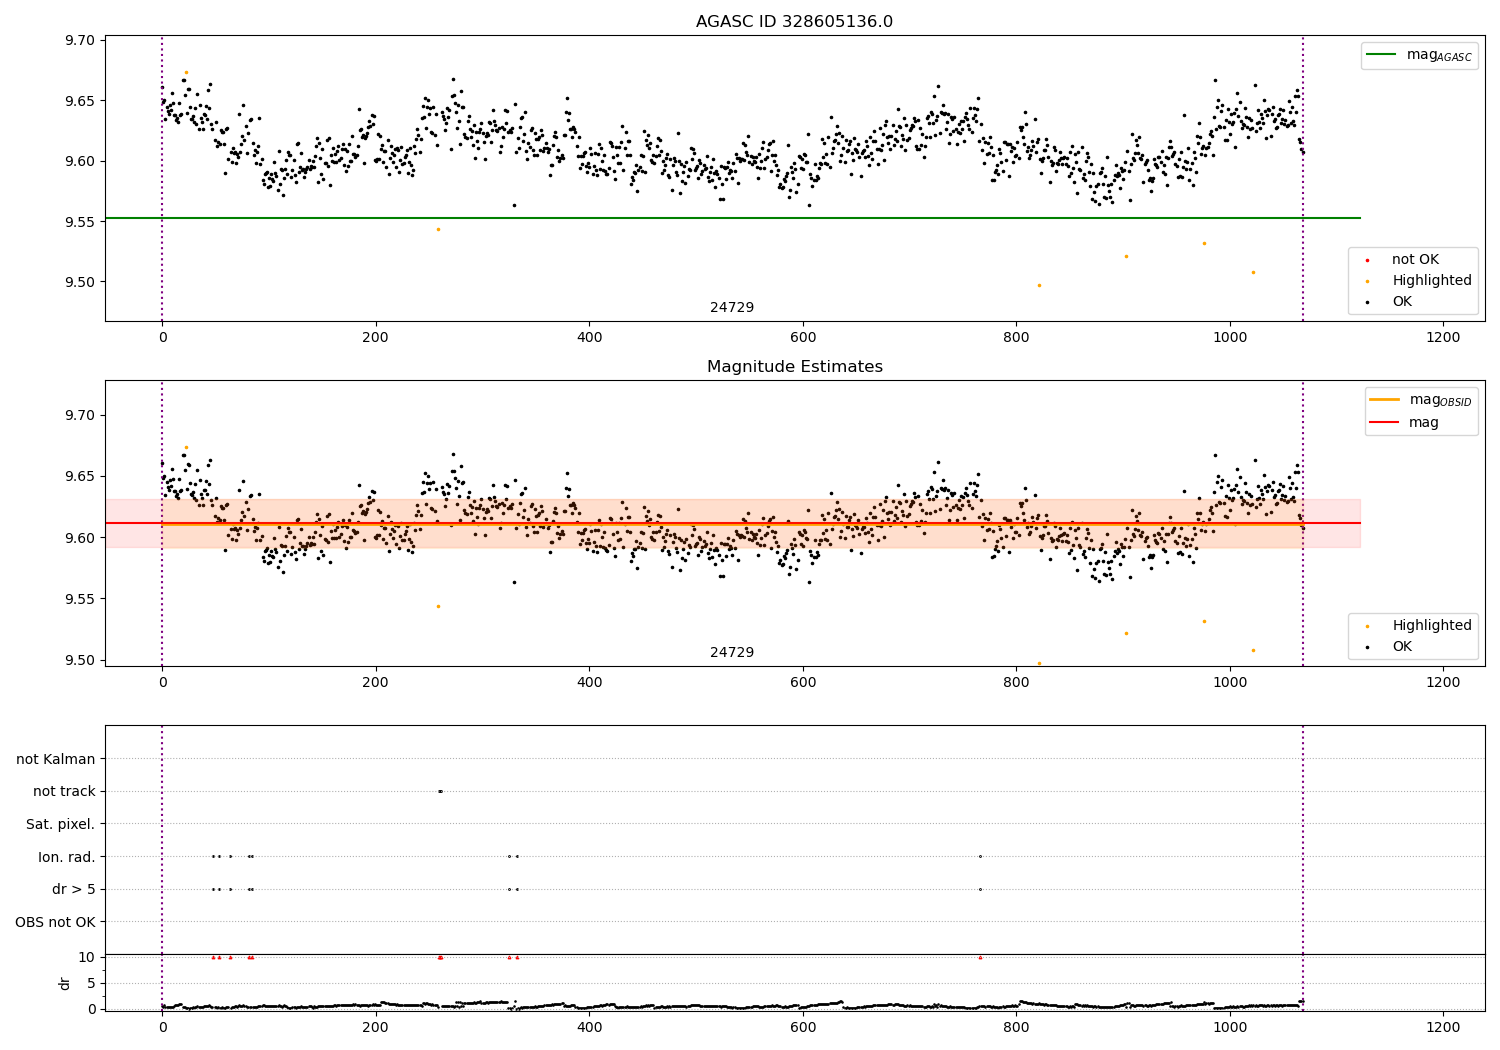Click the 'dr > 5' axis label
1500x1050 pixels.
[74, 889]
